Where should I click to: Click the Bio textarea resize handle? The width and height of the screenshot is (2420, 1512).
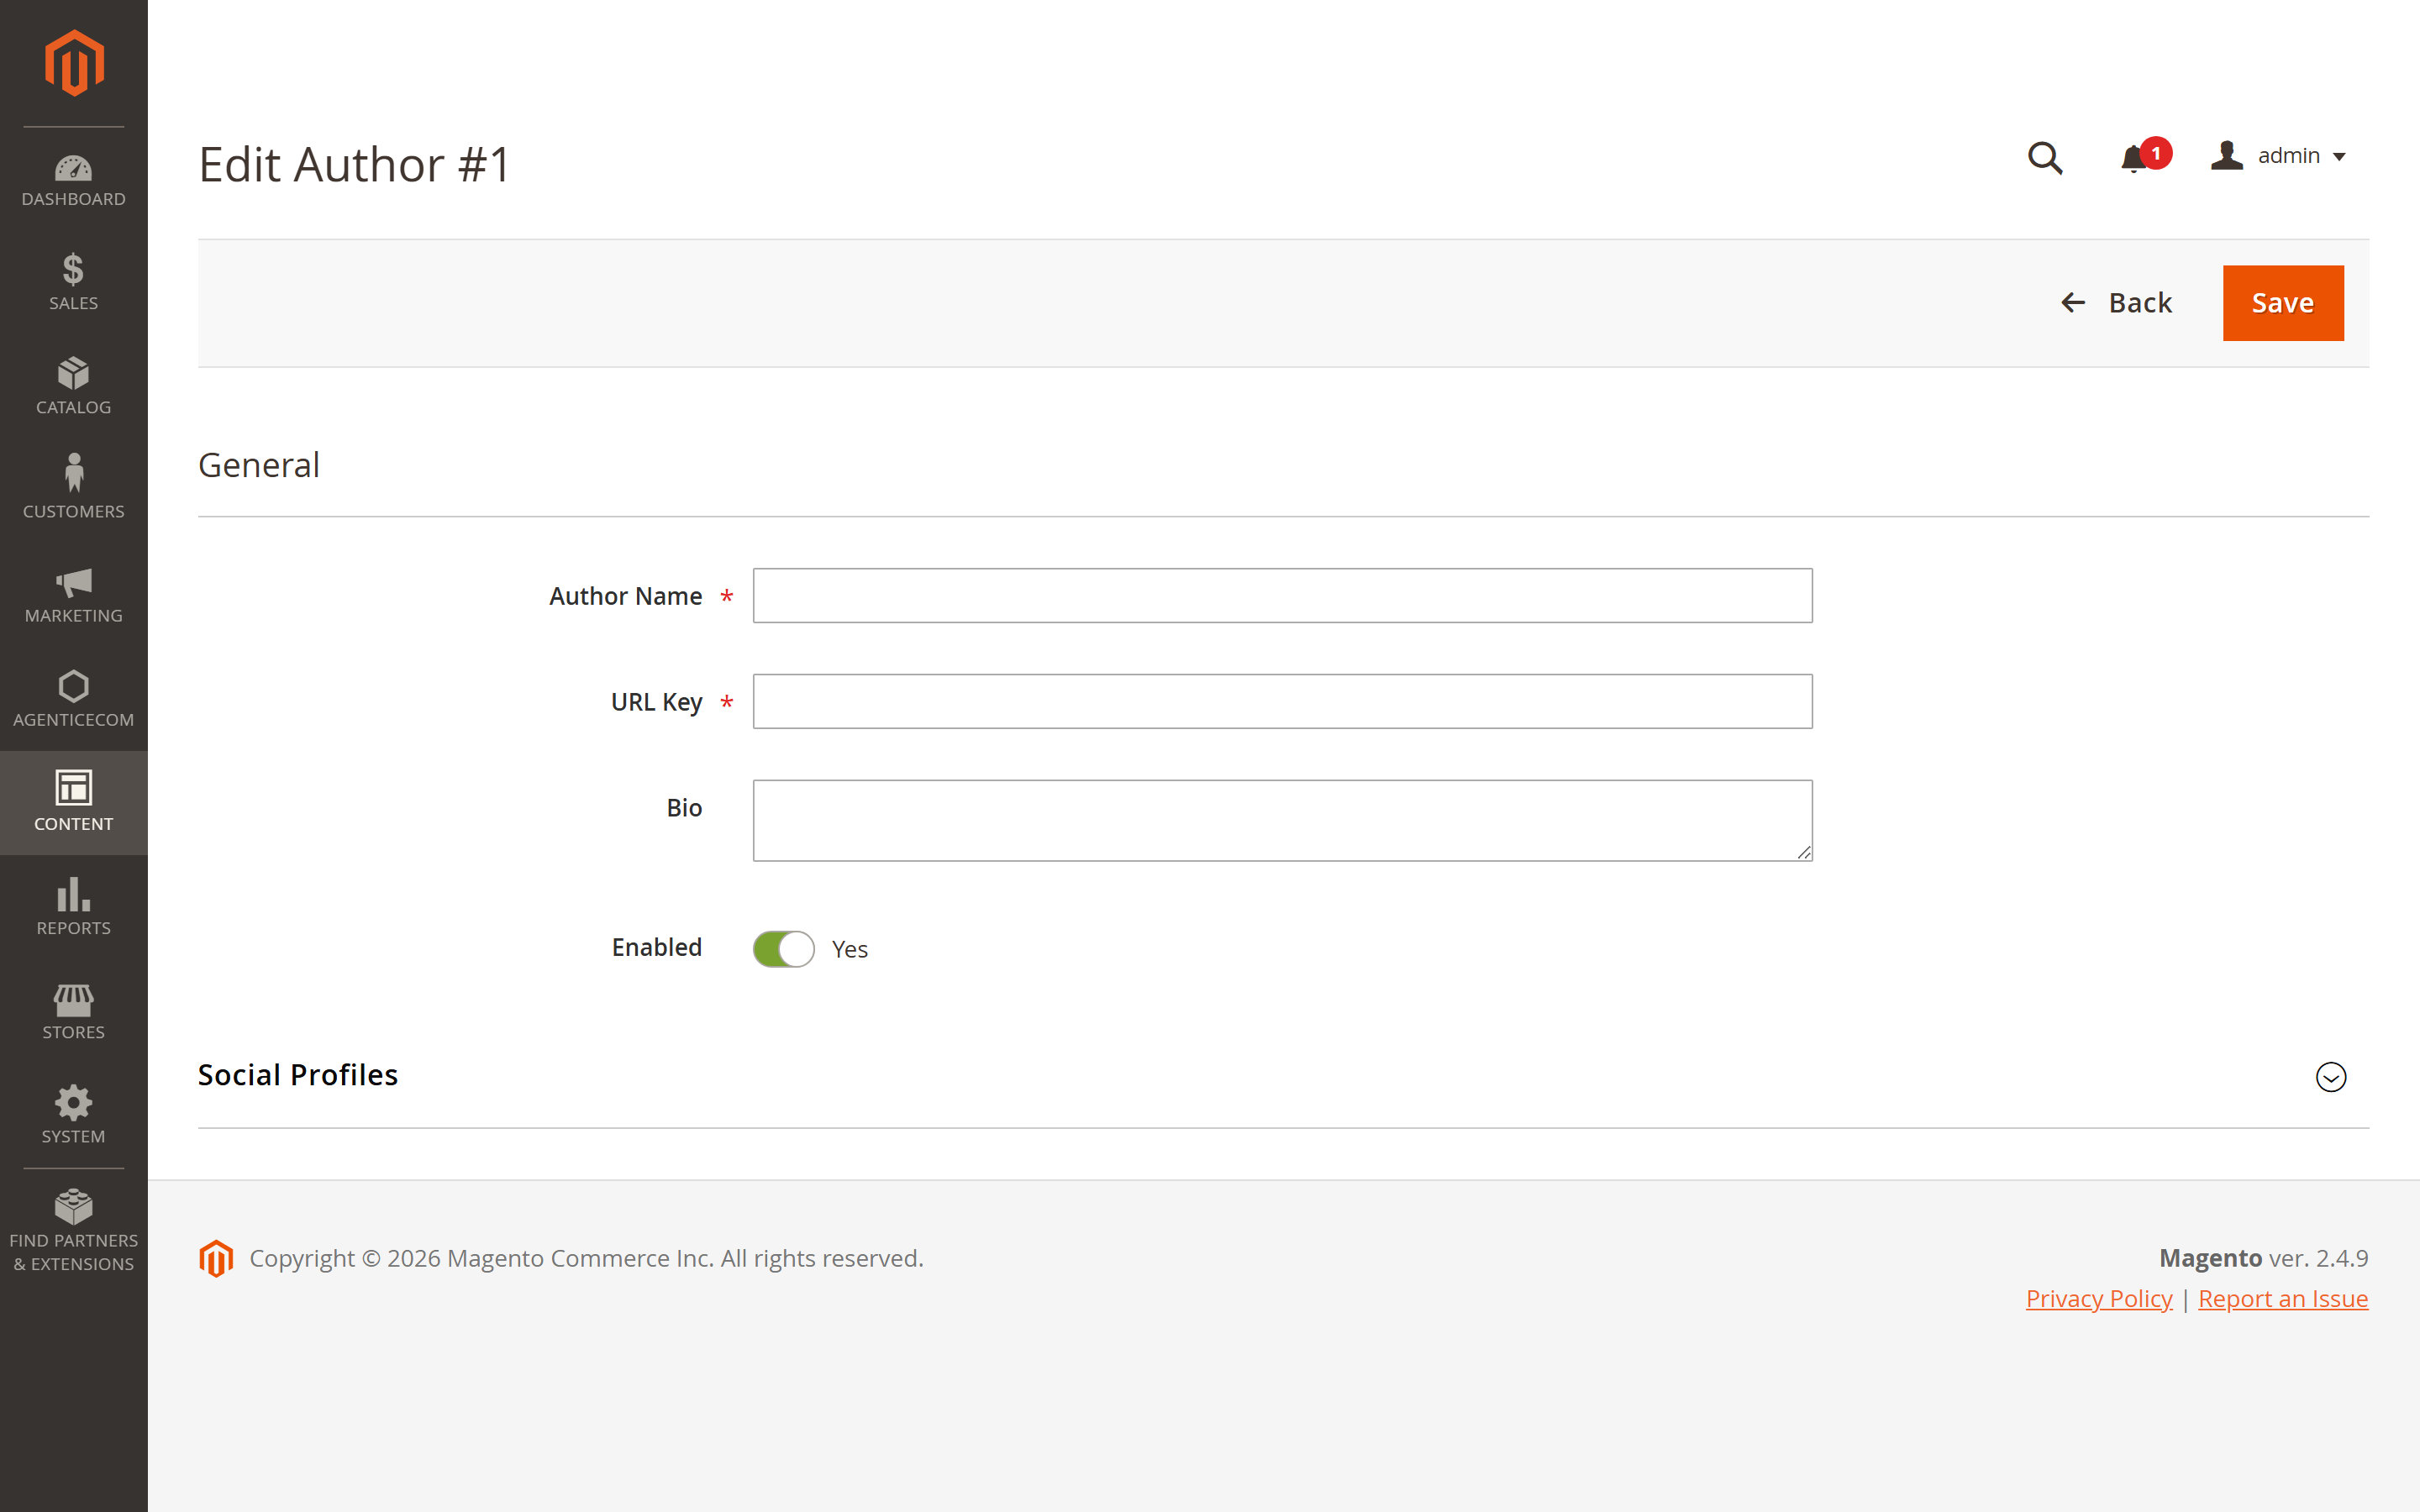(x=1803, y=852)
